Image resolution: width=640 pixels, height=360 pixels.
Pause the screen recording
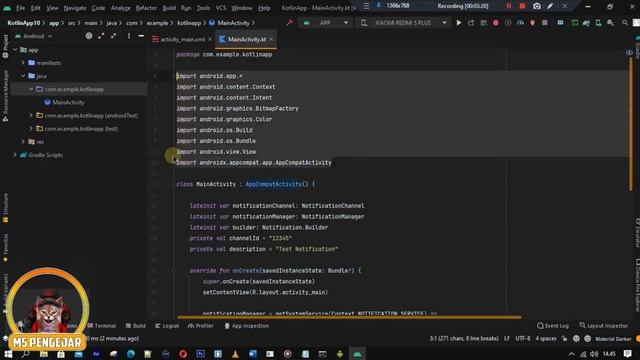[x=509, y=6]
